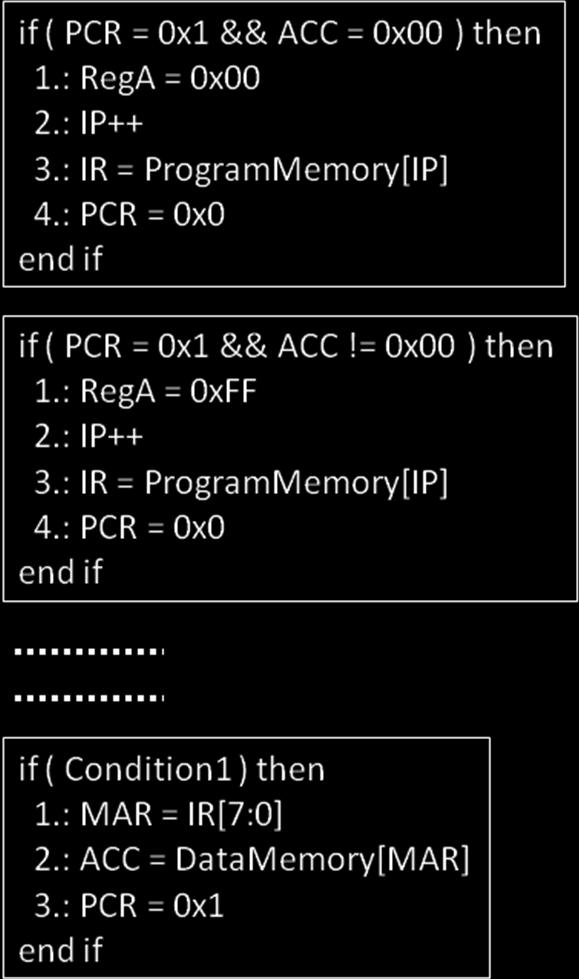Click the 'PCR = 0x1 && ACC = 0x00' condition line

click(280, 32)
